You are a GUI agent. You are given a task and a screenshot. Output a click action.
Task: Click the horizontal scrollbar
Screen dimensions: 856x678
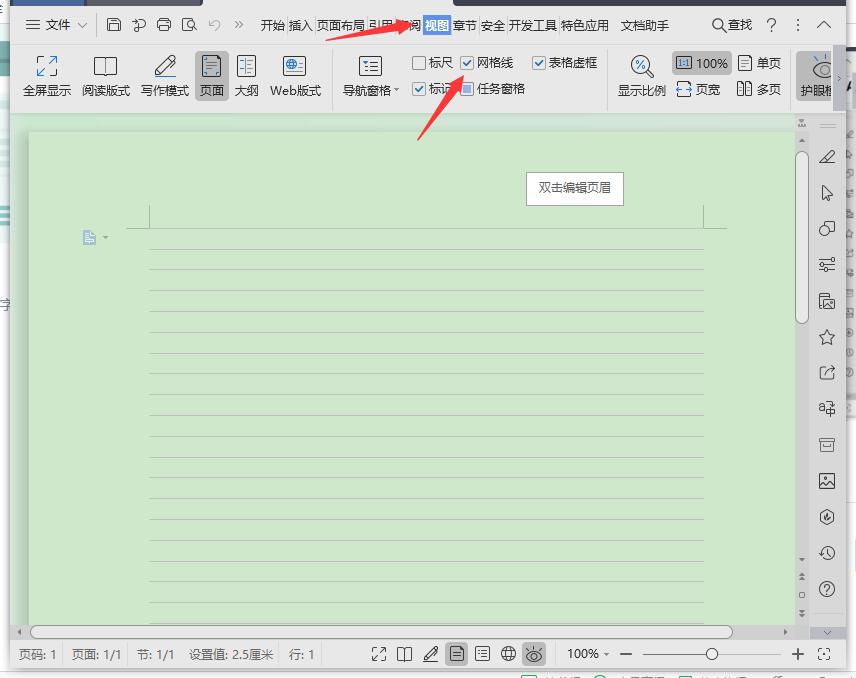[x=381, y=632]
